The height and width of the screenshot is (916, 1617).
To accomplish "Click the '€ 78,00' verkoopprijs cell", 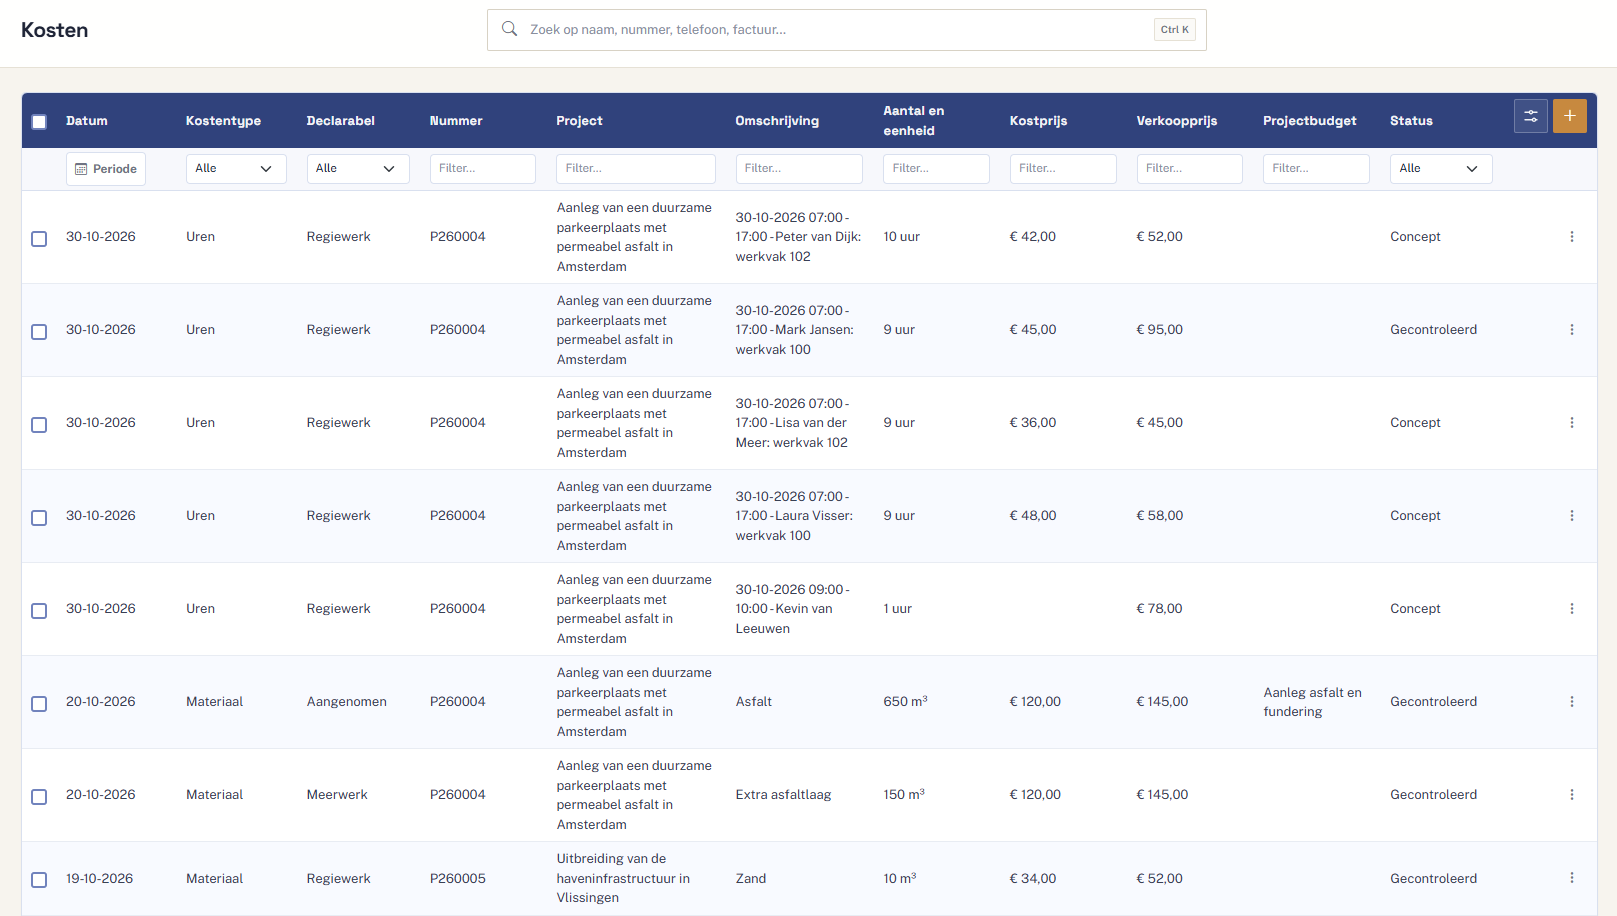I will tap(1159, 609).
